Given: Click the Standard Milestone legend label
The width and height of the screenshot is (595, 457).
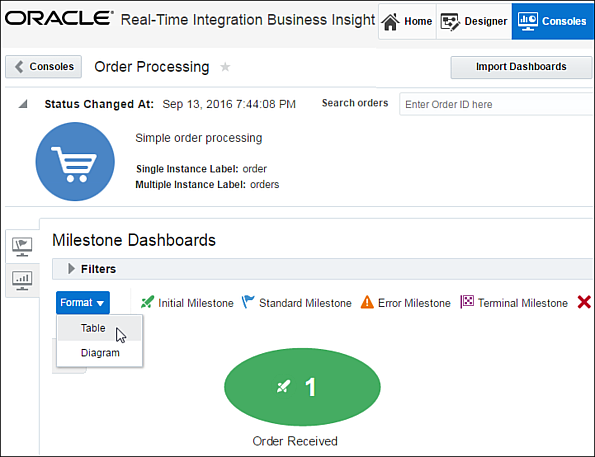Looking at the screenshot, I should coord(305,303).
